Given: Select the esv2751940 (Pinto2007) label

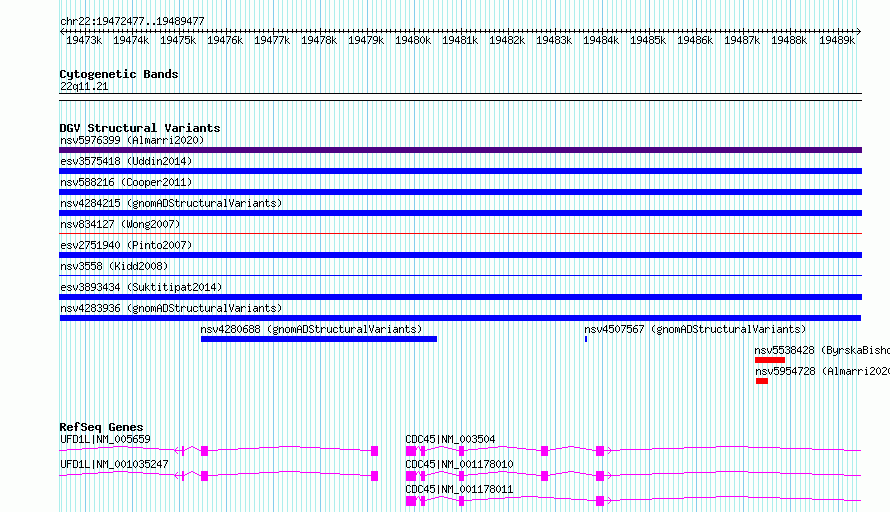Looking at the screenshot, I should [126, 245].
